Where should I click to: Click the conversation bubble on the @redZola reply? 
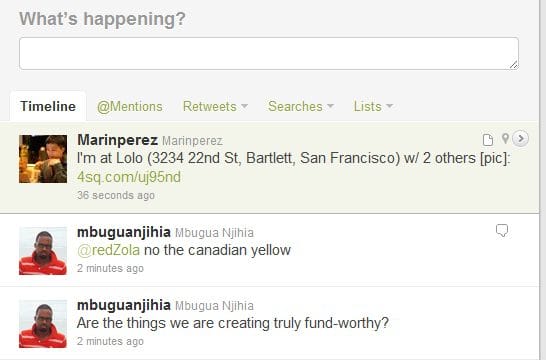(x=502, y=230)
